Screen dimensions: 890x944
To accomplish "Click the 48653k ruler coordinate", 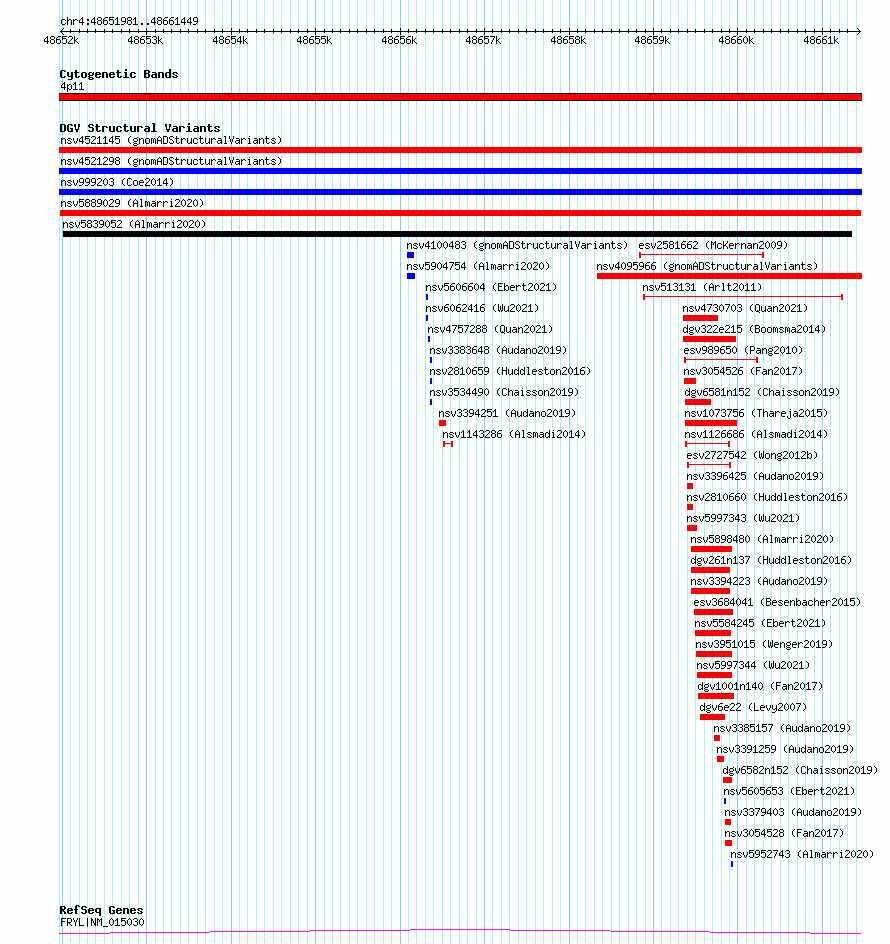I will (x=145, y=41).
